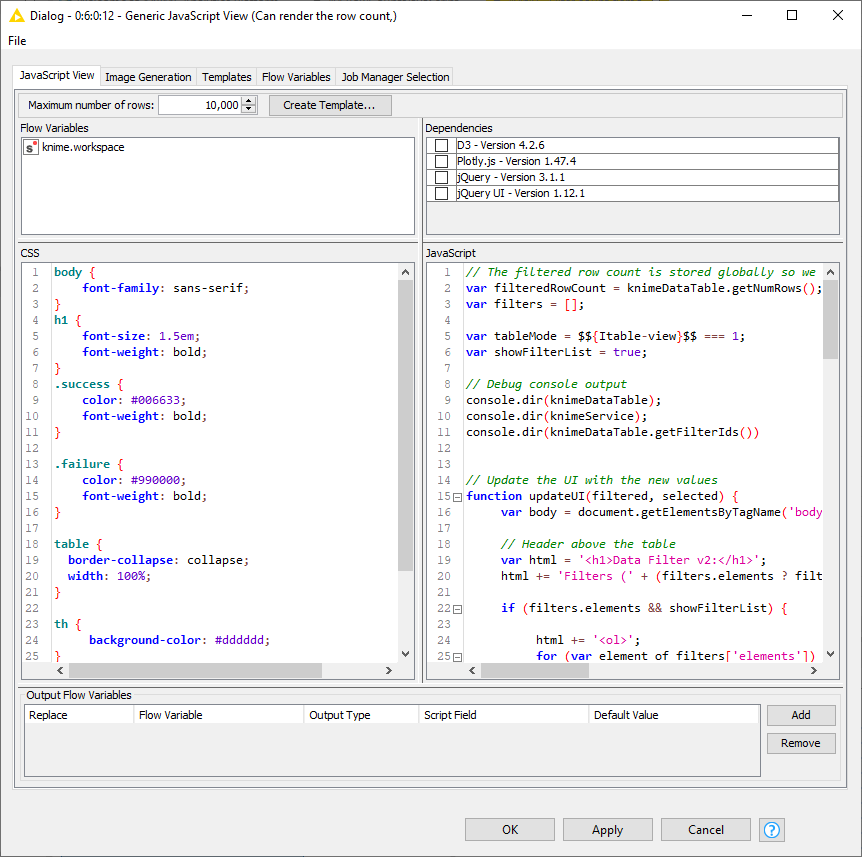This screenshot has width=862, height=857.
Task: Open the File menu
Action: pos(17,41)
